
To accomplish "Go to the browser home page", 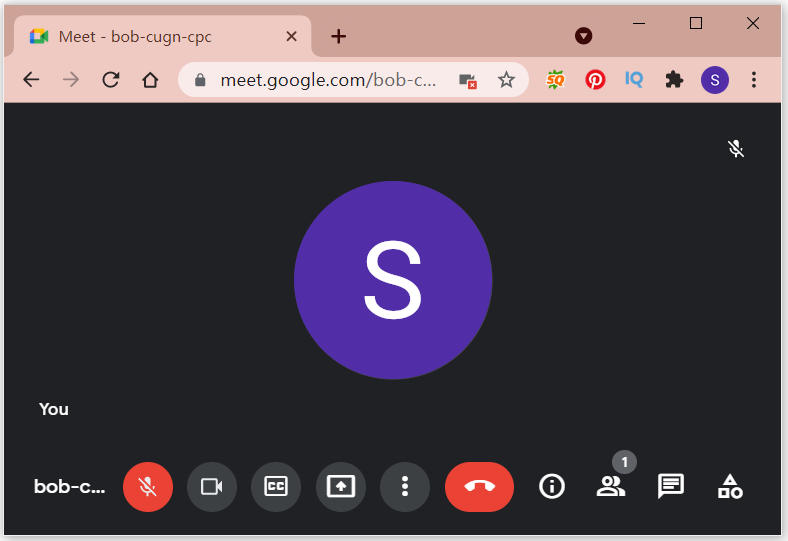I will click(x=150, y=79).
